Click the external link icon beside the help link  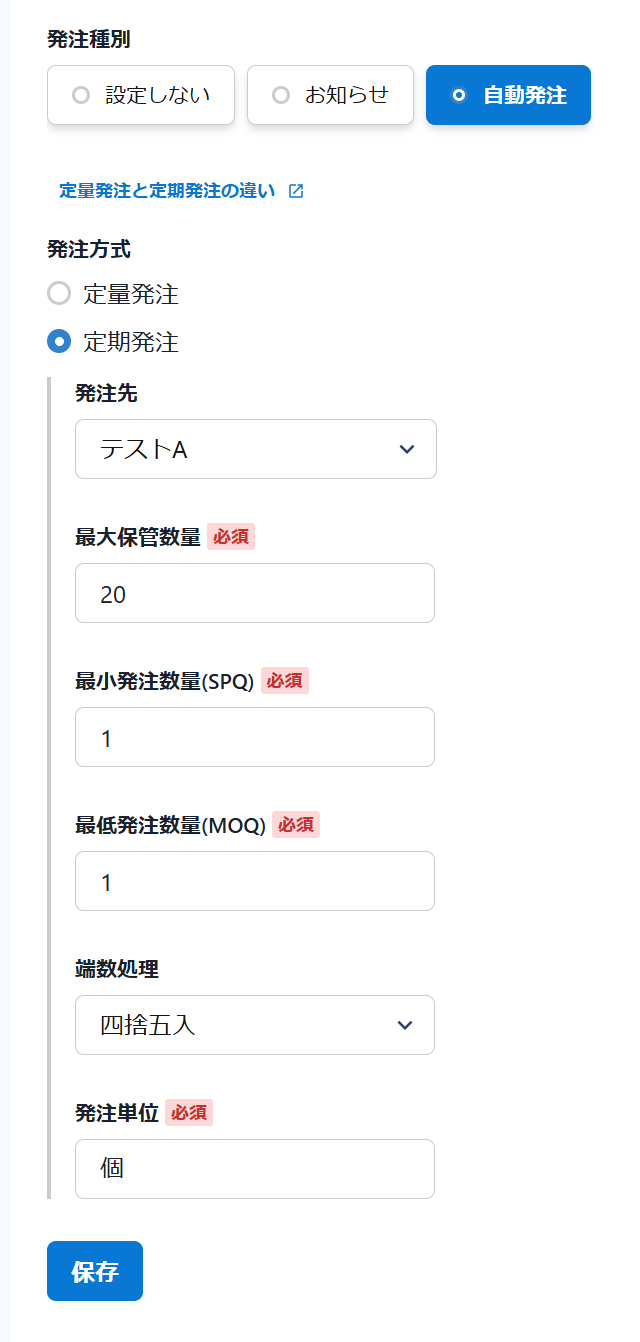pyautogui.click(x=296, y=191)
